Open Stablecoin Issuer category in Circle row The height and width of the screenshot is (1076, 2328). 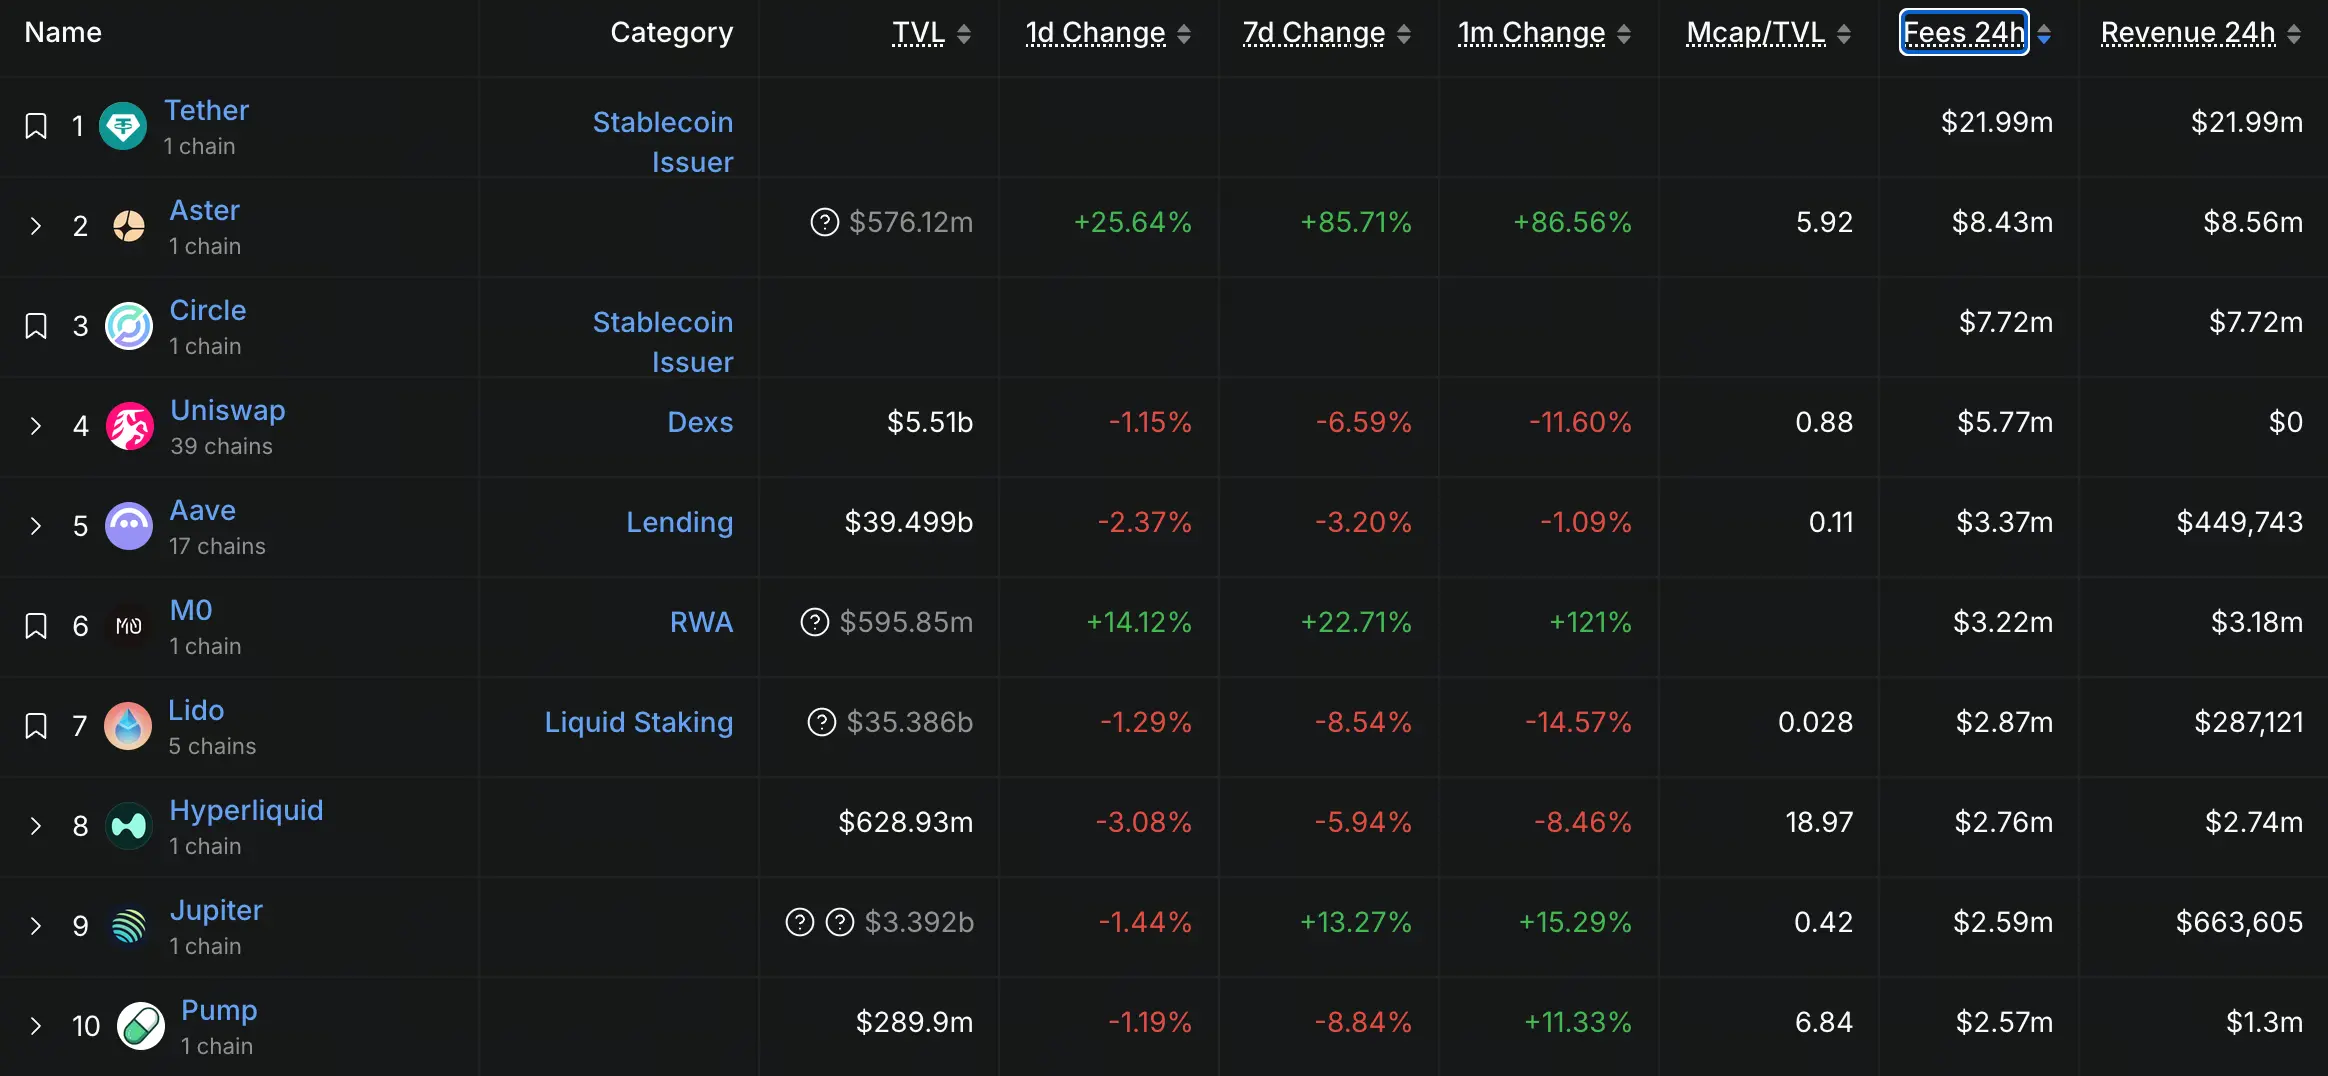click(663, 342)
